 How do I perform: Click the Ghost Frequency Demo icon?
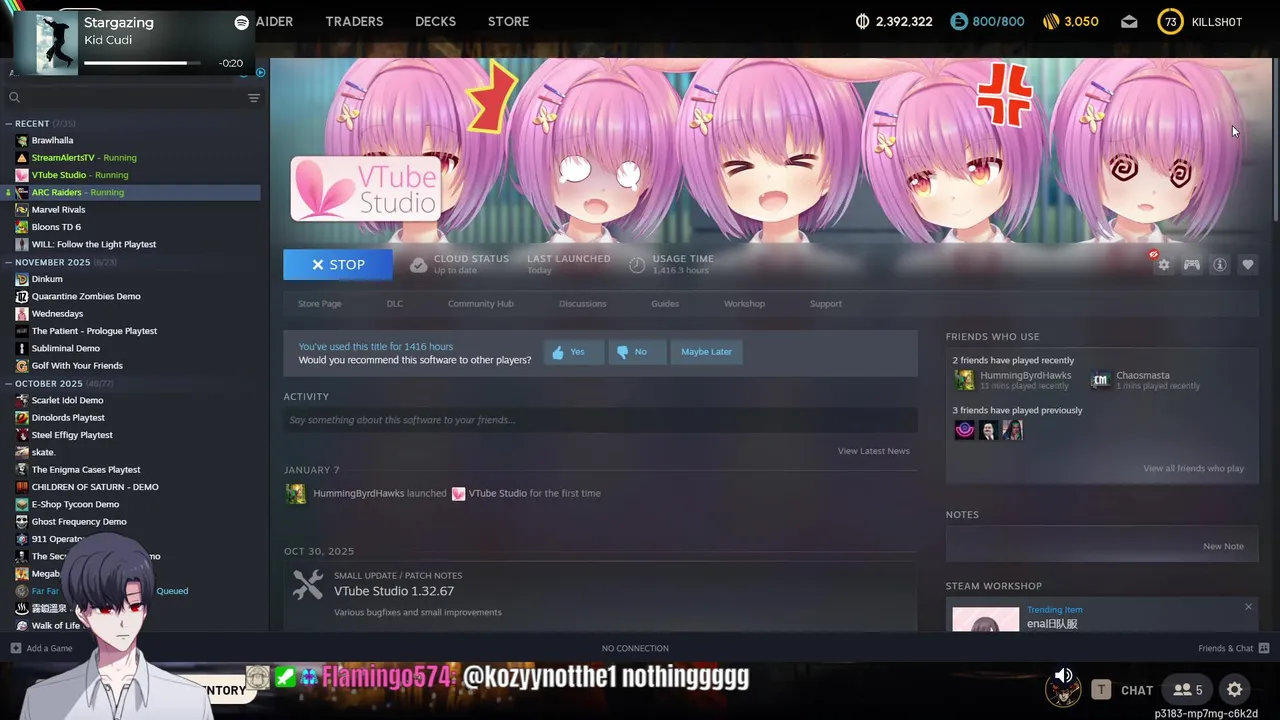pos(22,522)
